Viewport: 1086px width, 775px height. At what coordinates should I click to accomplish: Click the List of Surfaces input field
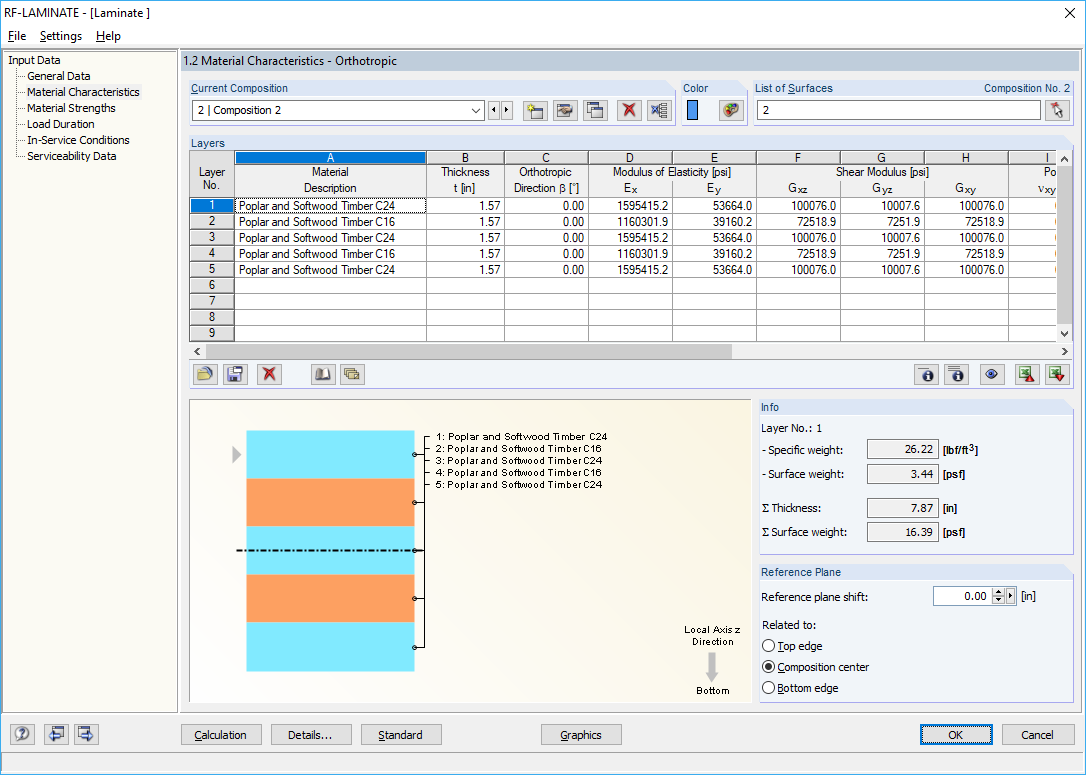click(898, 110)
